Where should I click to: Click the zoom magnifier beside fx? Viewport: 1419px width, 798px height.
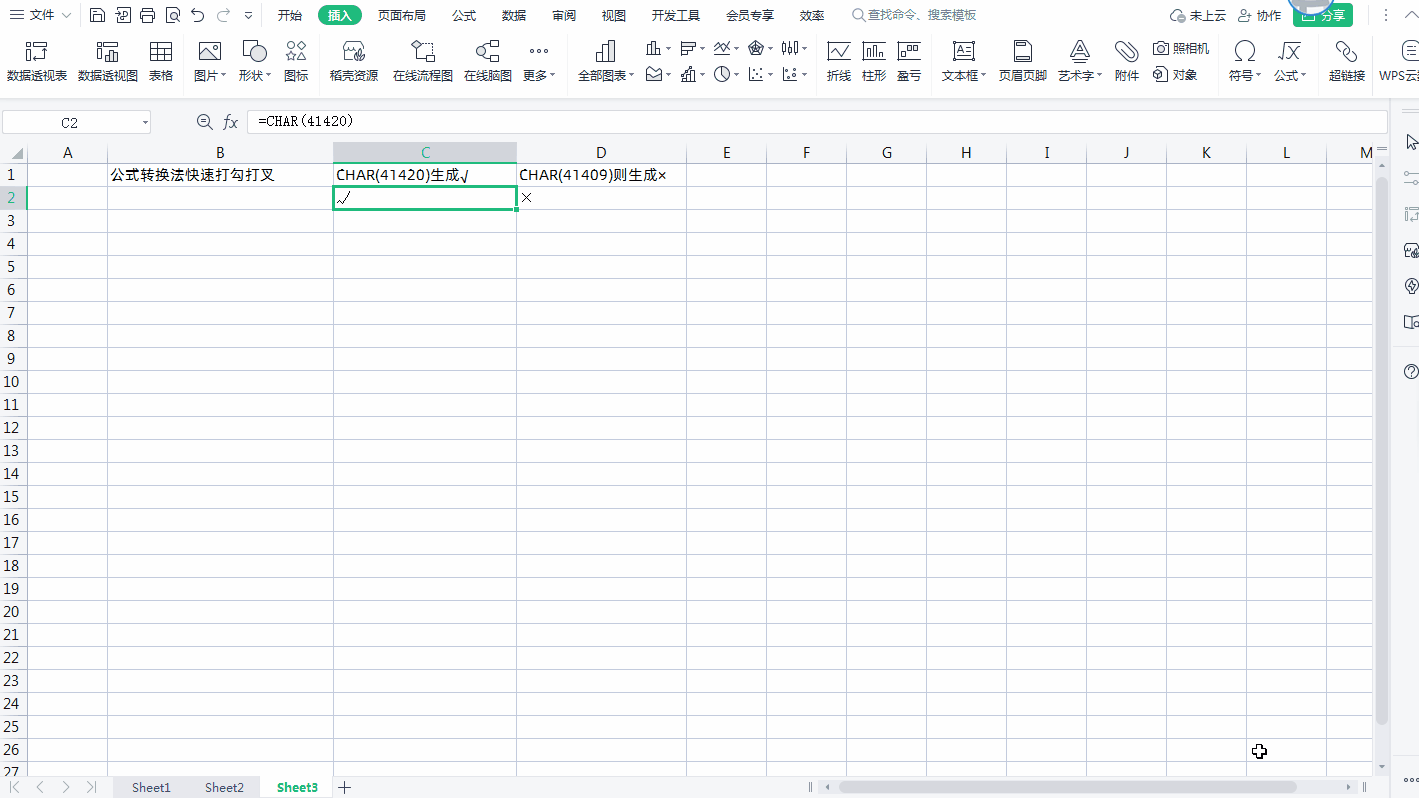205,122
